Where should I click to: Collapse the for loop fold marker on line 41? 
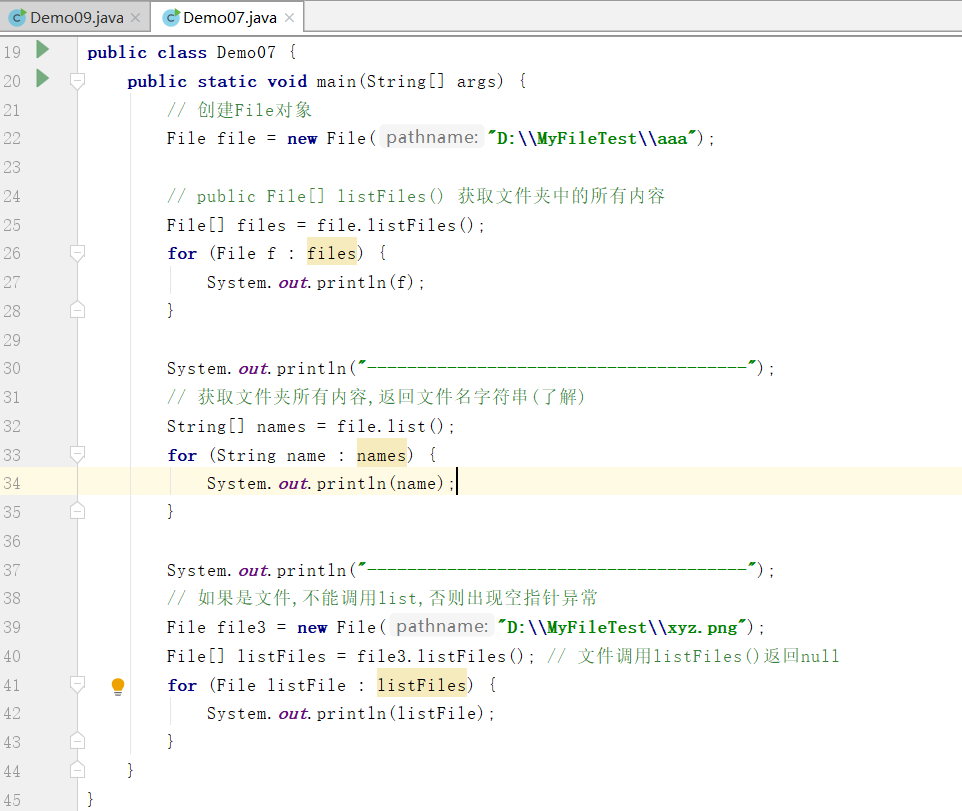point(77,684)
